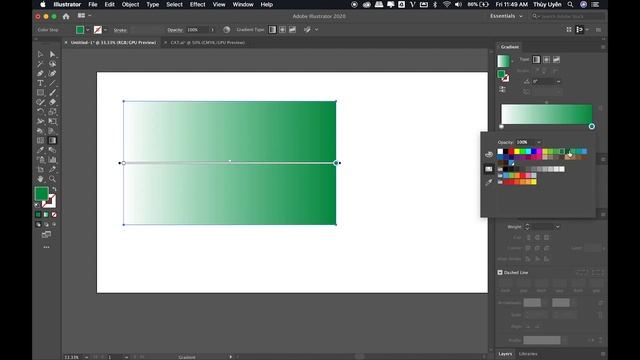Screen dimensions: 640x360
Task: Choose Linear Gradient in Gradient panel
Action: tap(536, 60)
